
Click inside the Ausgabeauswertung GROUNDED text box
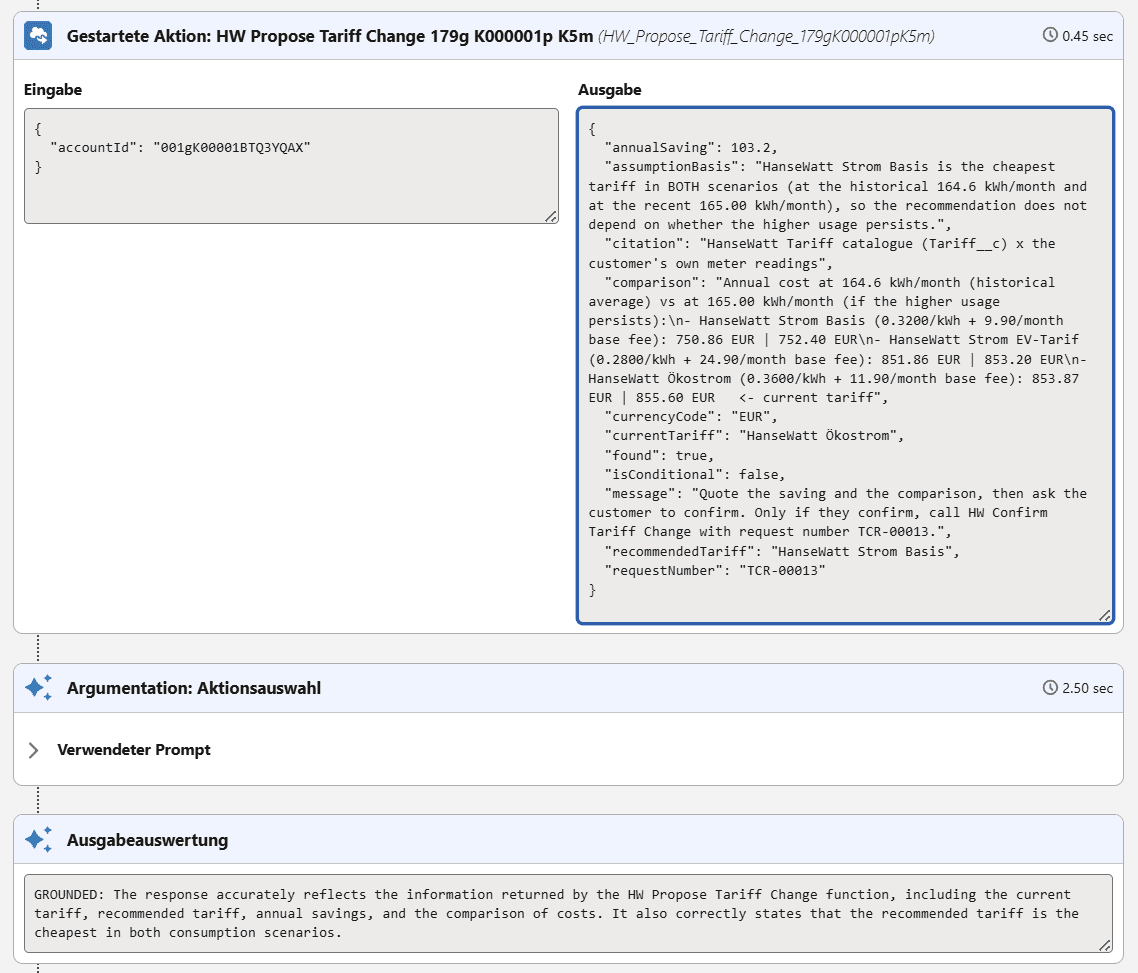[x=568, y=914]
